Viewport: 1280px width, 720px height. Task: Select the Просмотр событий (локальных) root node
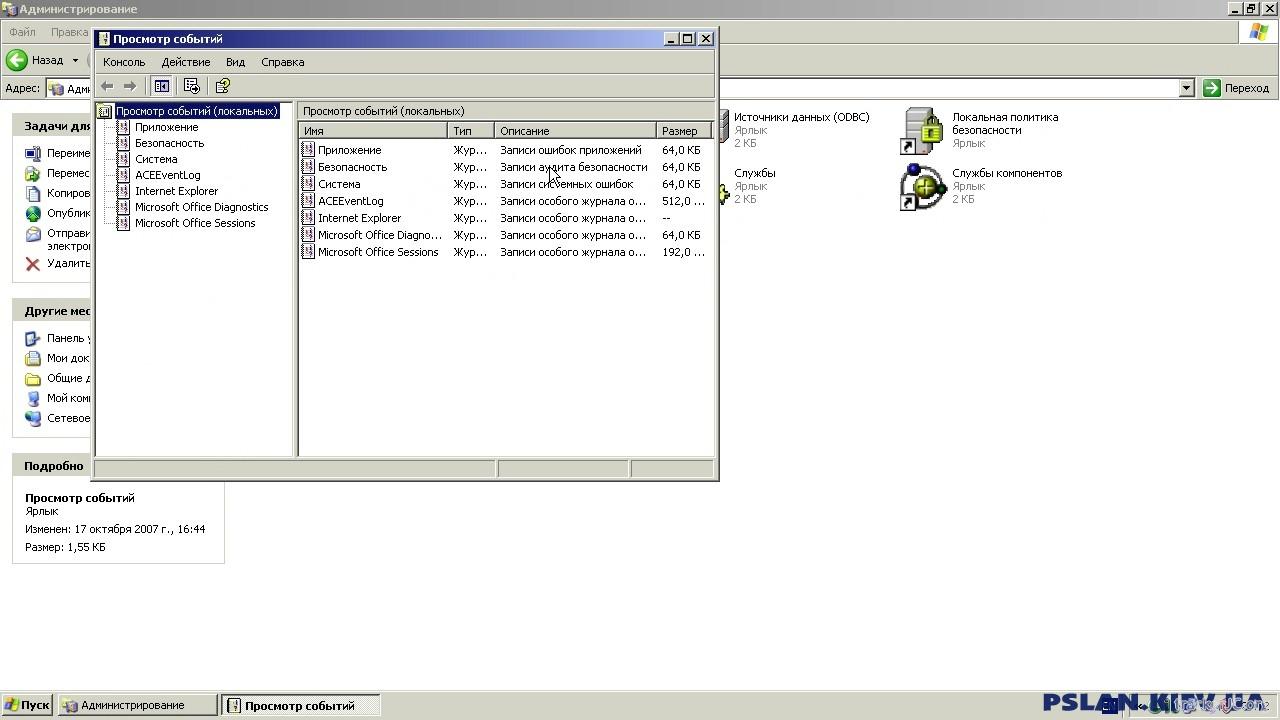[196, 111]
